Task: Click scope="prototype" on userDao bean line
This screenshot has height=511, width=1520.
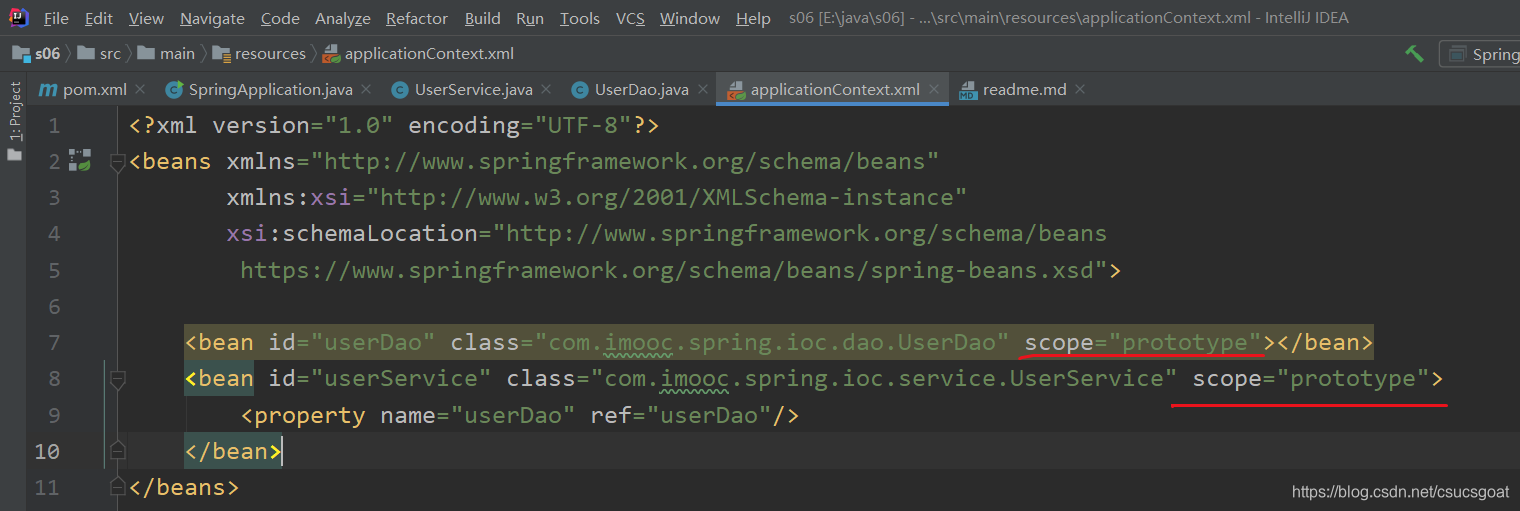Action: pyautogui.click(x=1144, y=343)
